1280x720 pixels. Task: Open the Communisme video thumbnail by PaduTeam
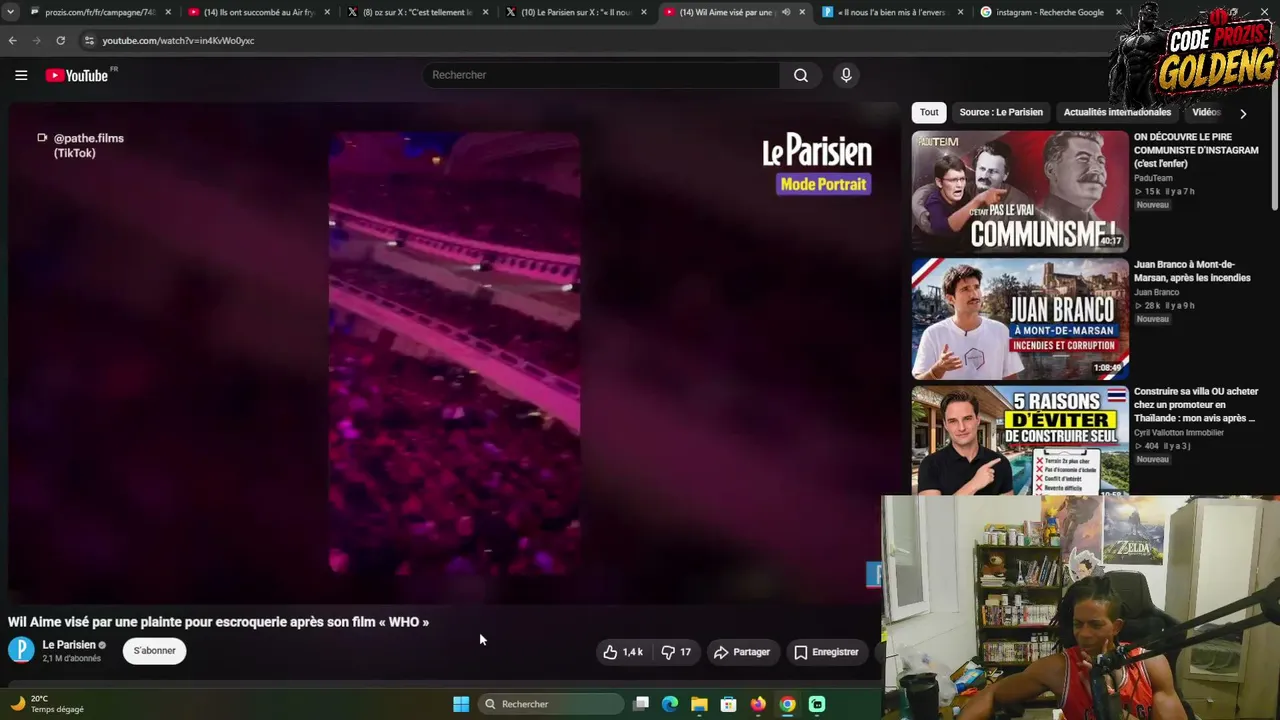pyautogui.click(x=1020, y=191)
